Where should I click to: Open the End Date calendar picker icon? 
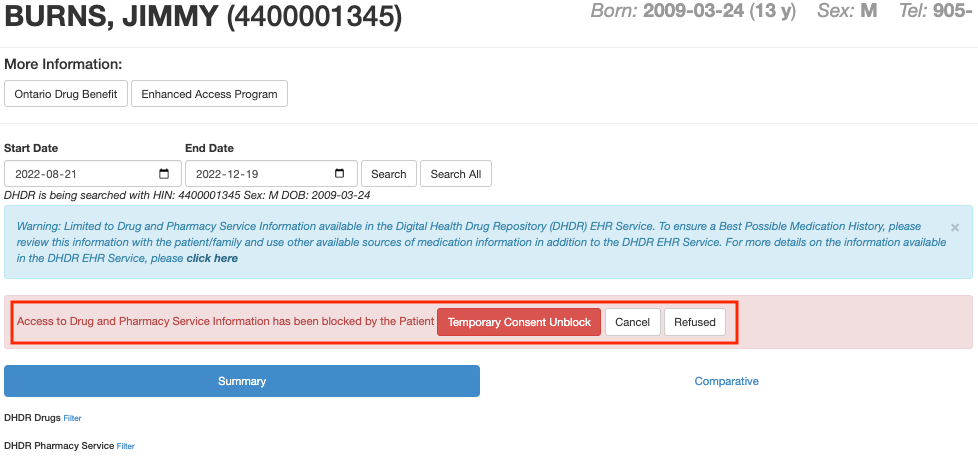pos(340,173)
